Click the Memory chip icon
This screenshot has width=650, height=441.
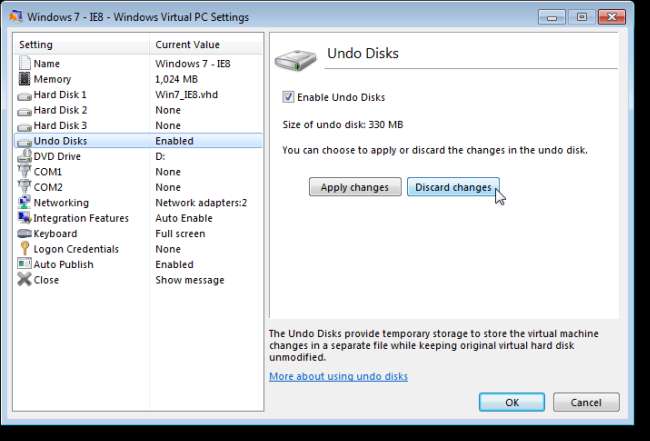(24, 79)
